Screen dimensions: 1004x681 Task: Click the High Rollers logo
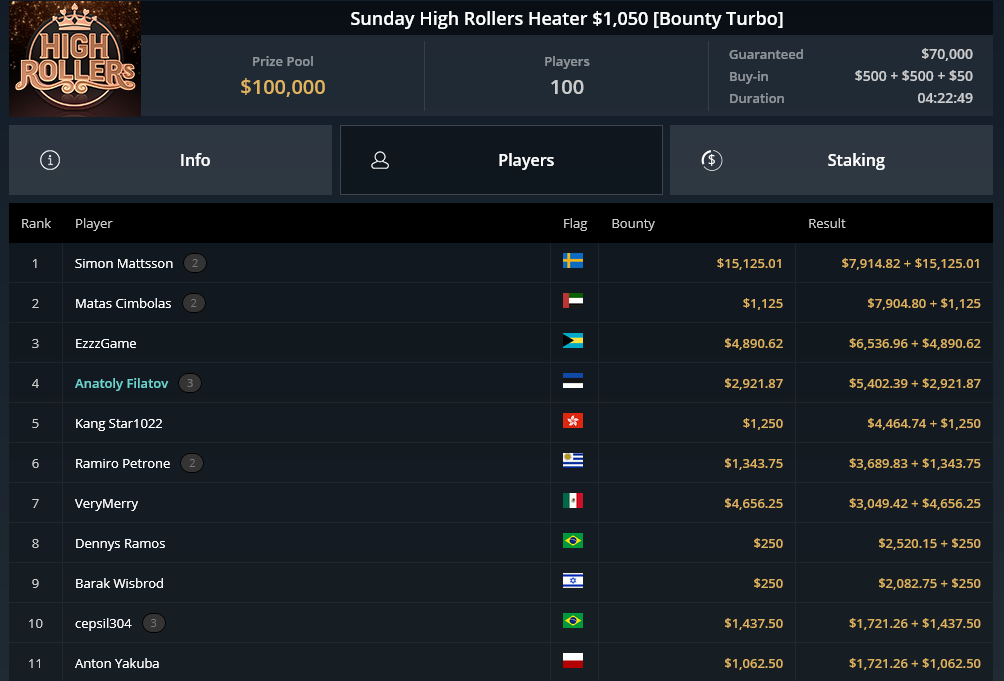point(75,58)
